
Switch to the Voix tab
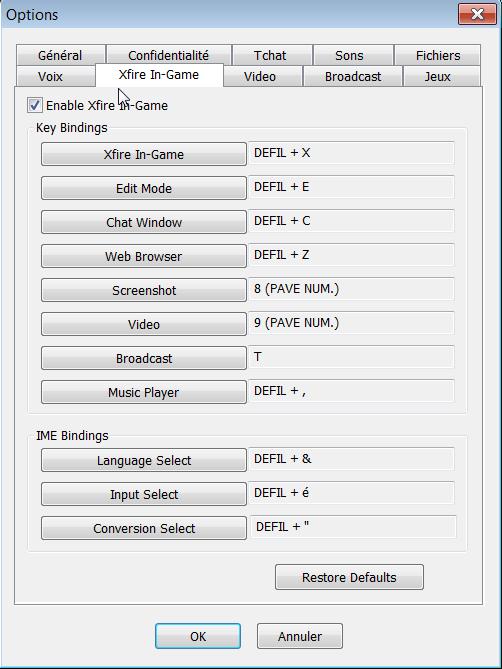pyautogui.click(x=55, y=76)
